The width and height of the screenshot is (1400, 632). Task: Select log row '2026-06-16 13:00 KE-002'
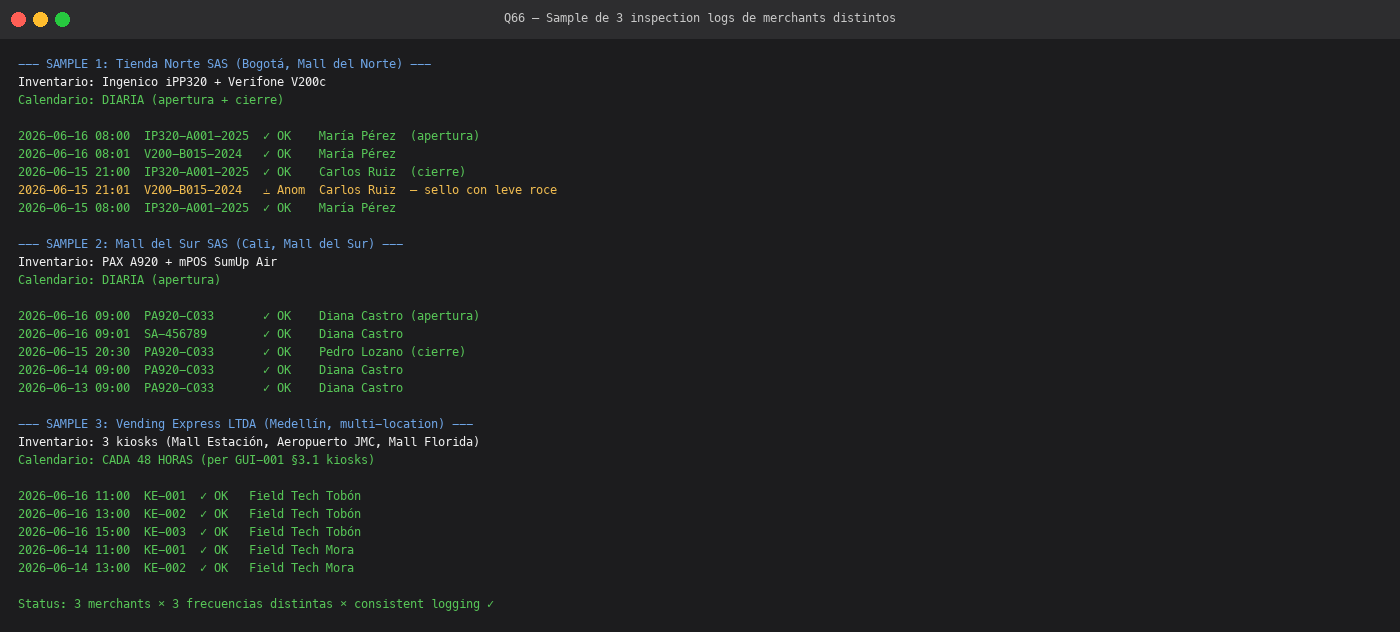click(190, 514)
